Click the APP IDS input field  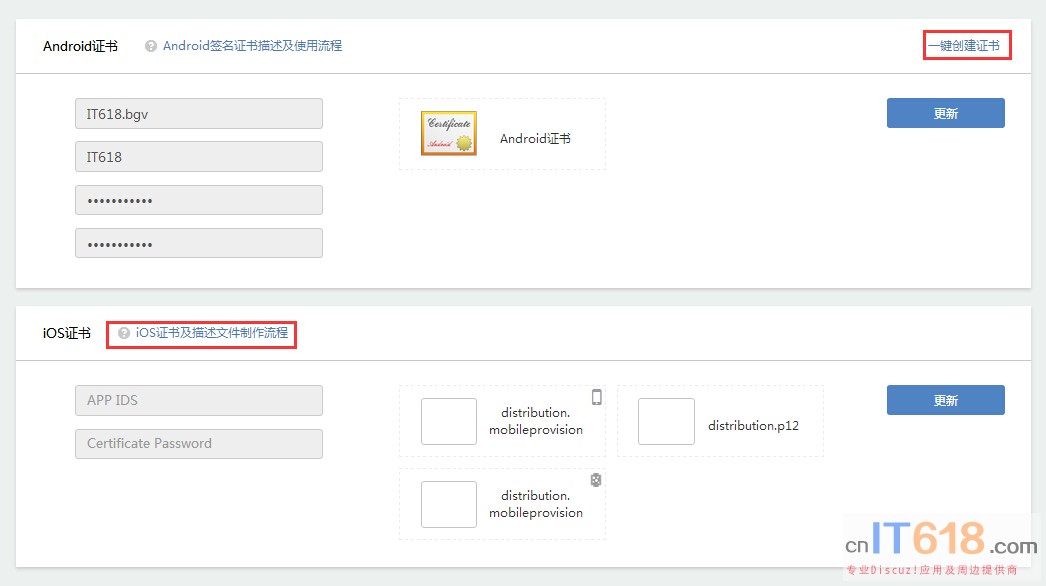click(199, 400)
